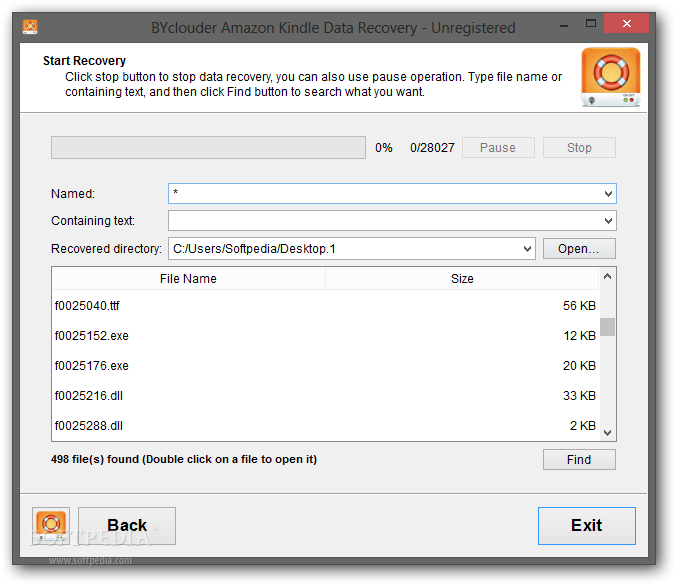Click the 20 KB size cell
The width and height of the screenshot is (676, 585).
coord(579,366)
